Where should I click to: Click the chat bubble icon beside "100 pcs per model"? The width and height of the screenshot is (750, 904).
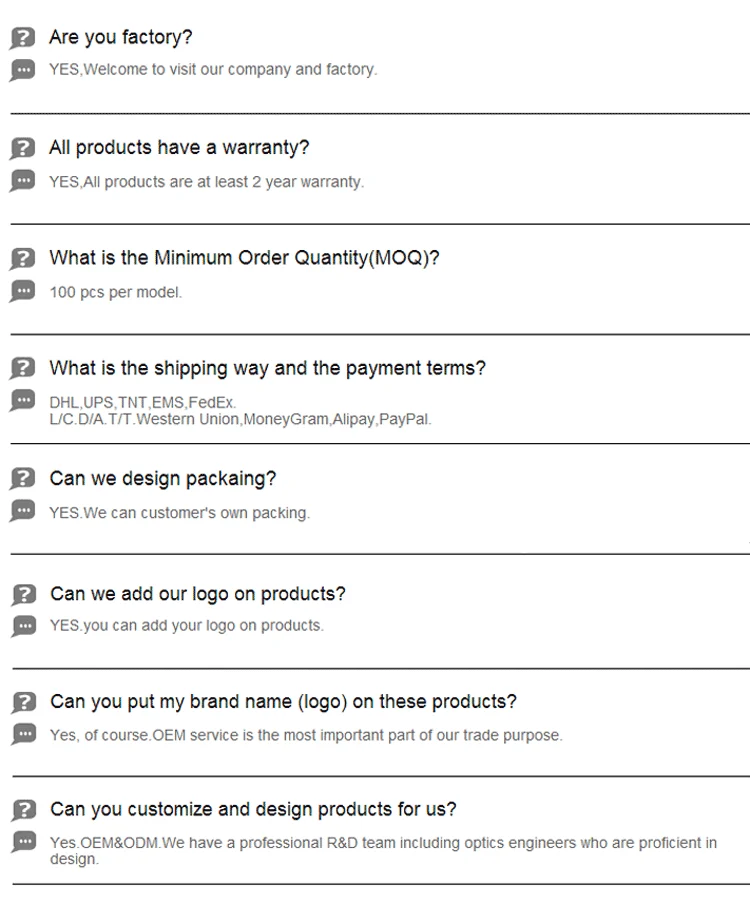tap(22, 291)
